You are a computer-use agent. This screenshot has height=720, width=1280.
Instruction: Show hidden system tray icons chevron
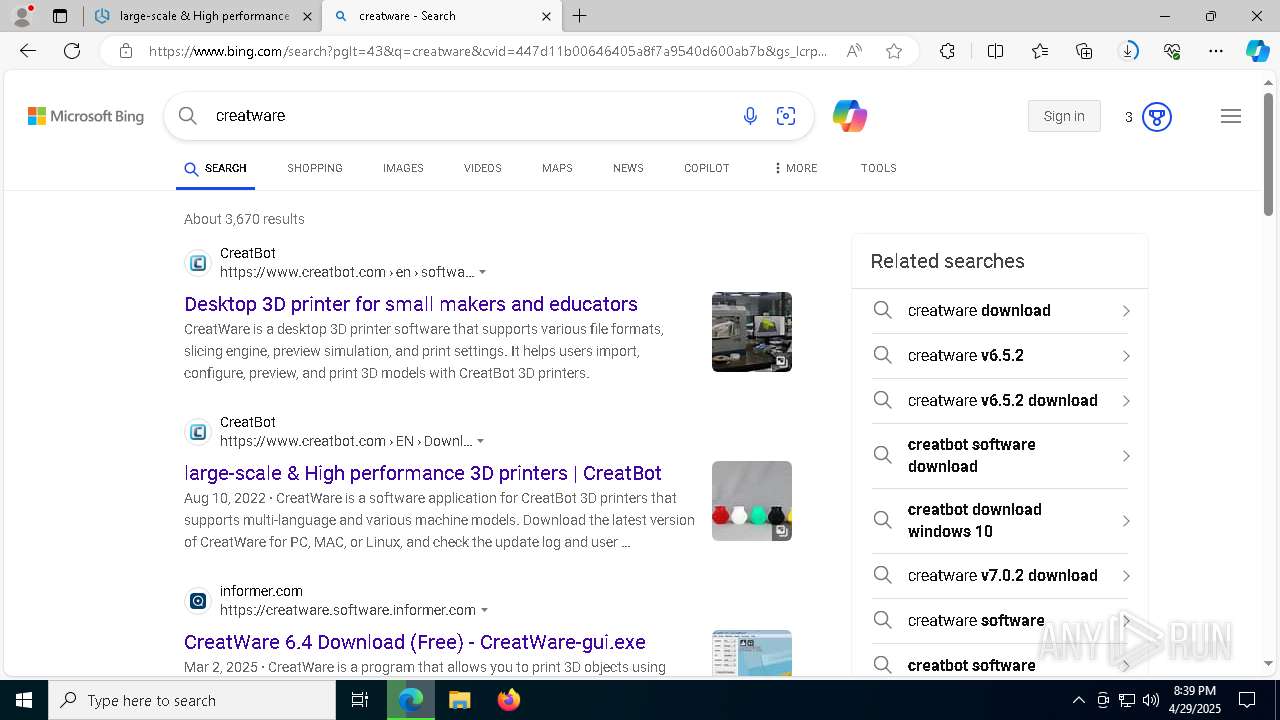(x=1079, y=700)
